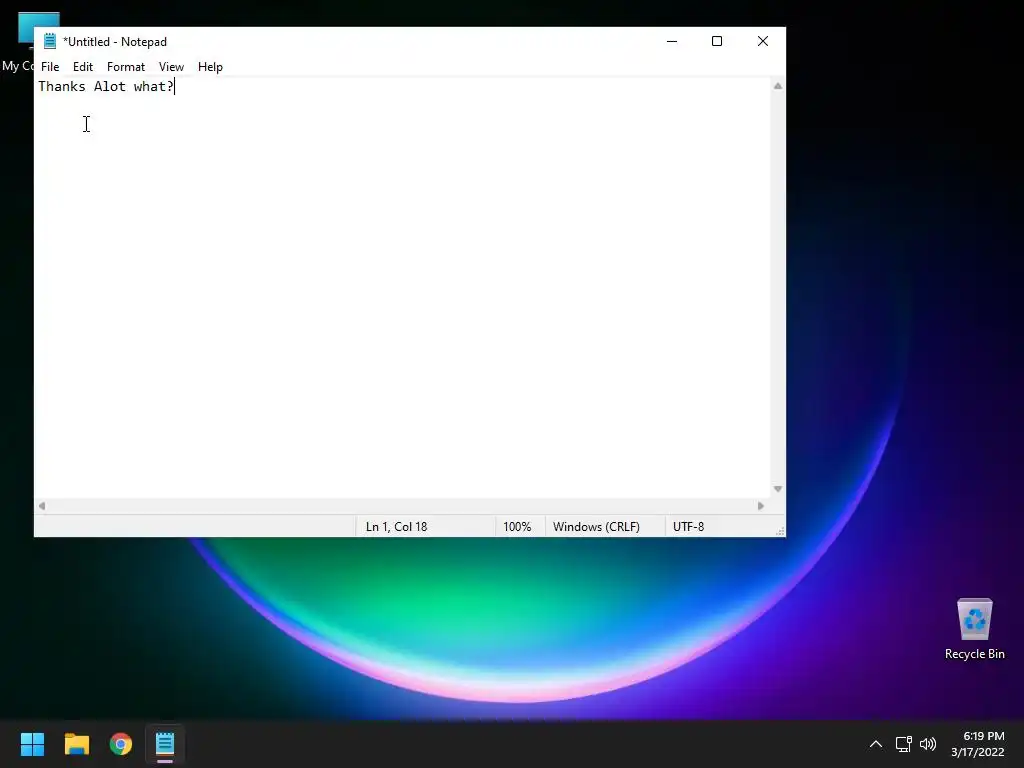
Task: Click the "UTF-8" encoding status entry
Action: point(688,526)
